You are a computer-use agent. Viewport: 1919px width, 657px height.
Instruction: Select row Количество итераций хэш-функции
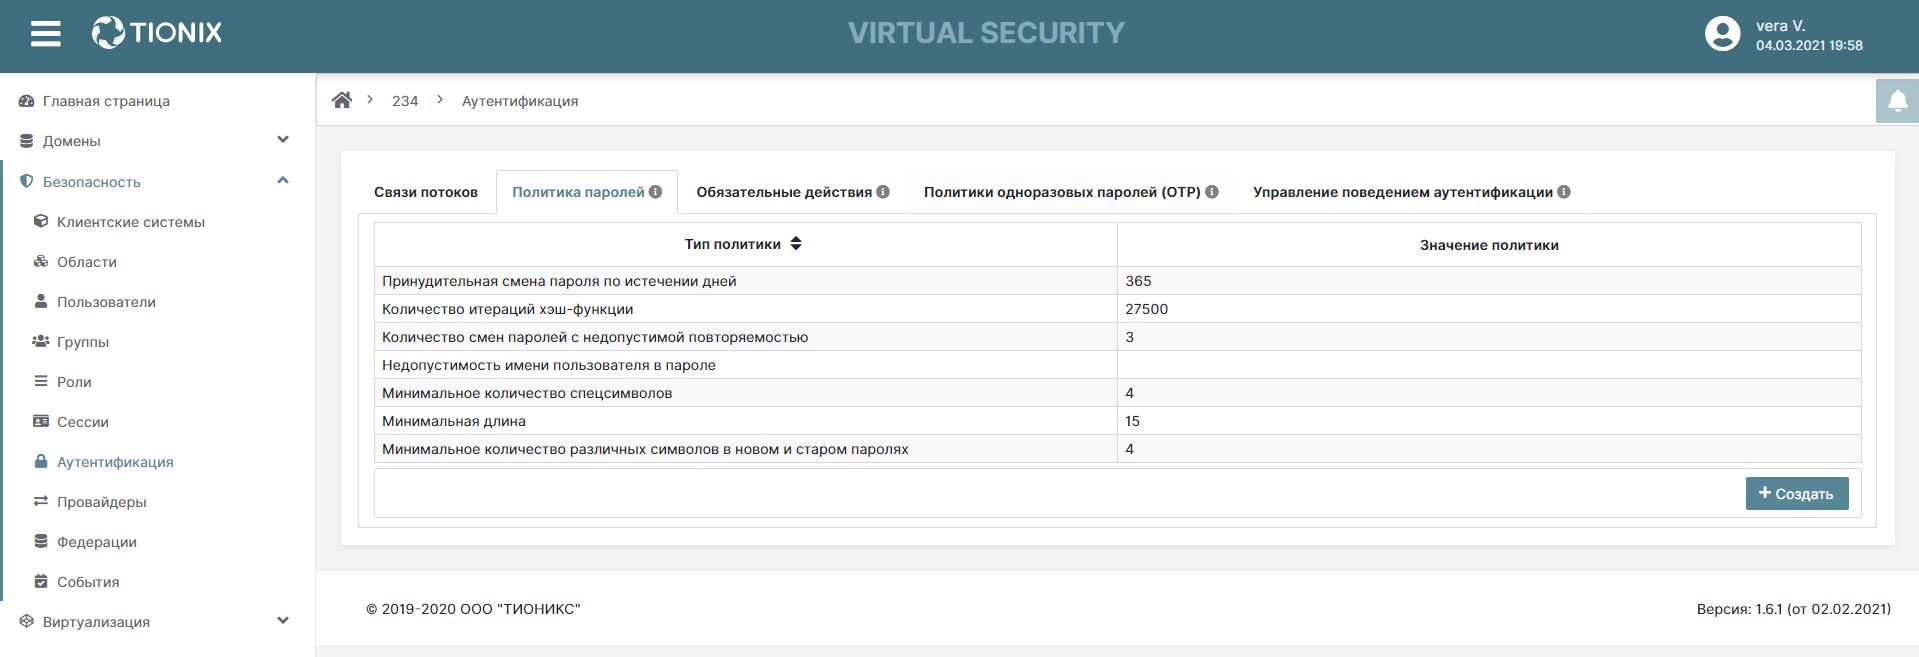[1117, 309]
